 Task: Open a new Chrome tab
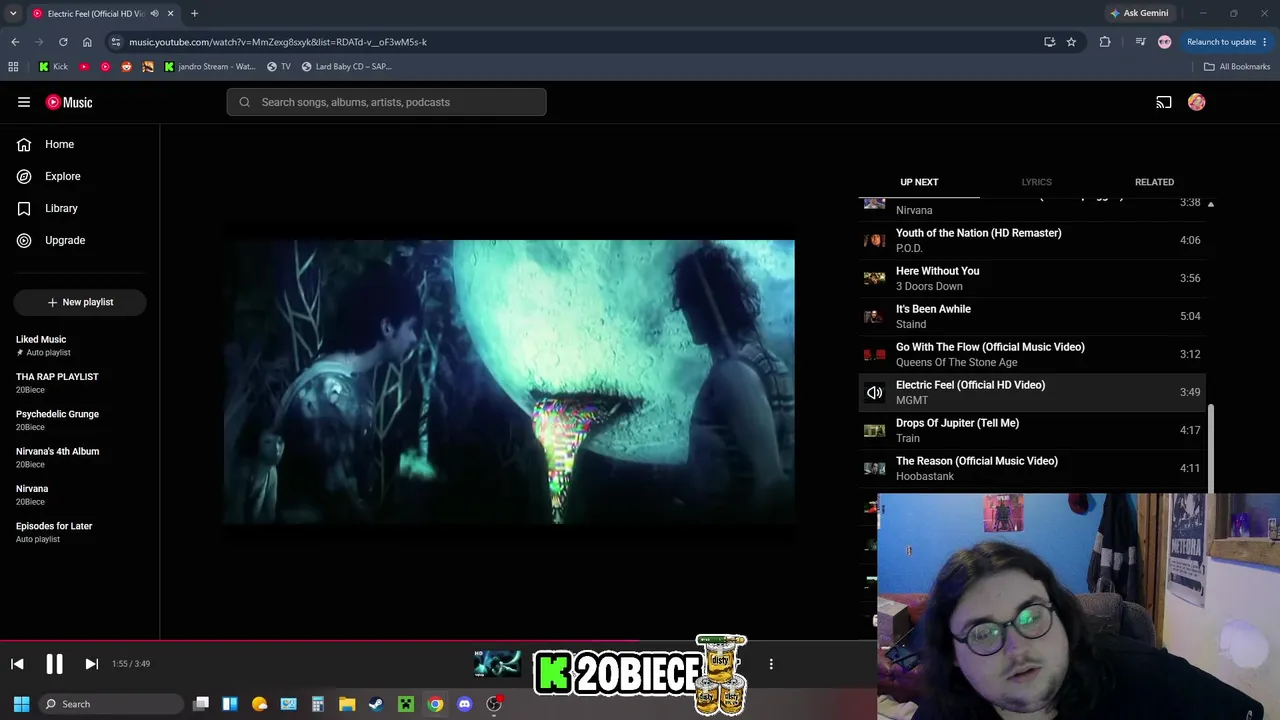194,14
